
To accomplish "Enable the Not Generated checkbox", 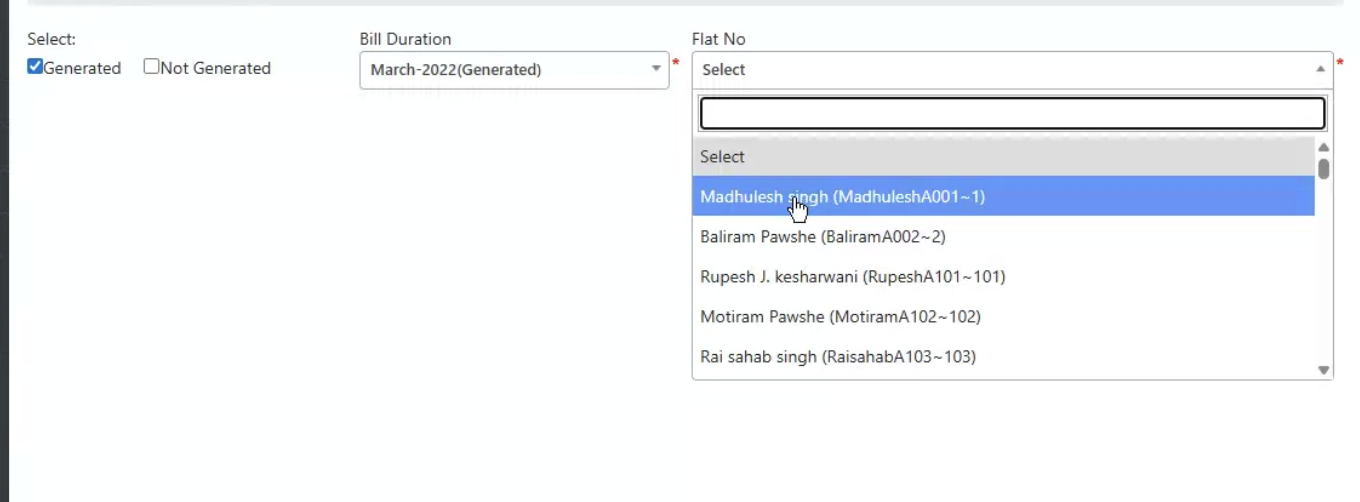I will pos(151,67).
